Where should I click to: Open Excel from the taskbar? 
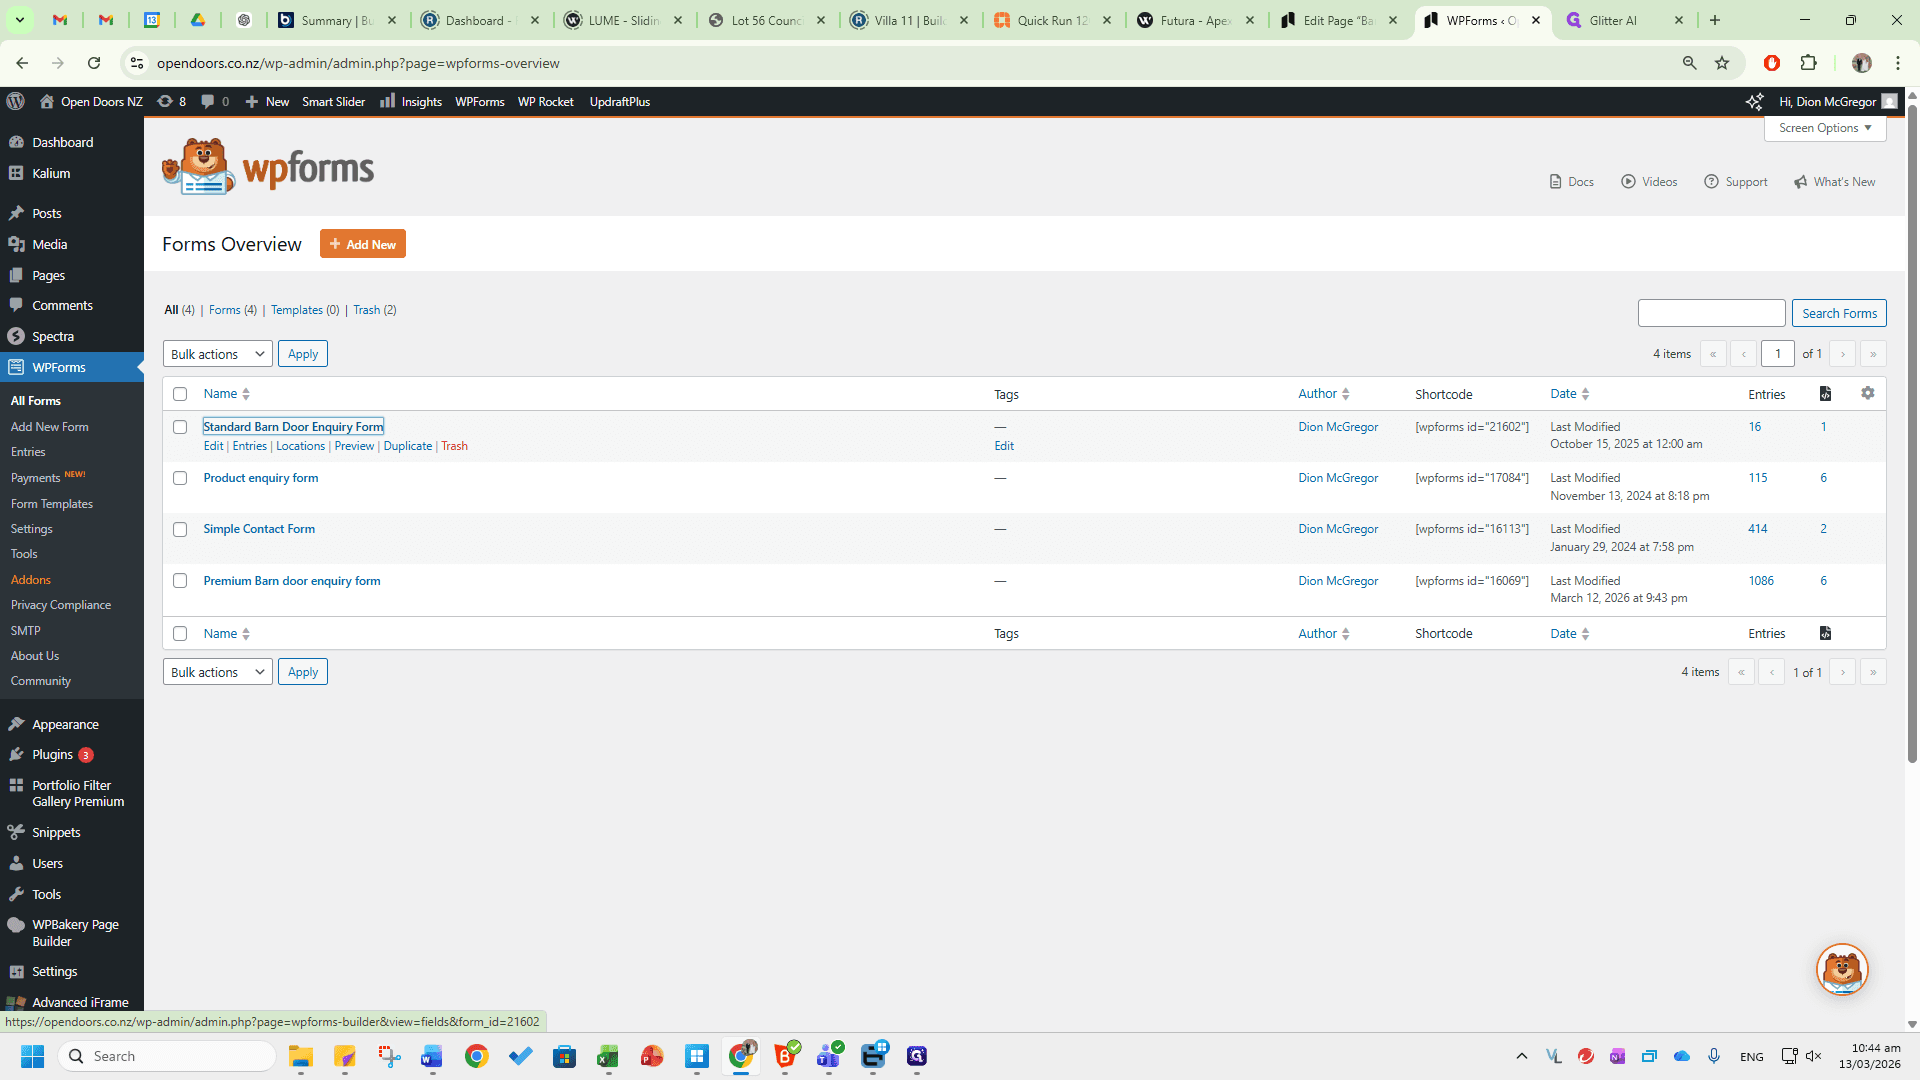click(608, 1056)
